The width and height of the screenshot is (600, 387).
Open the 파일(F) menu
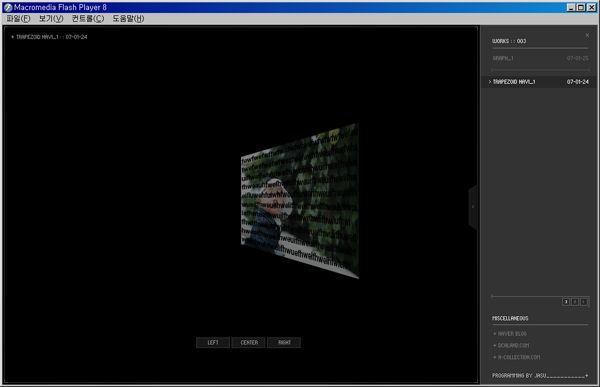[x=18, y=18]
